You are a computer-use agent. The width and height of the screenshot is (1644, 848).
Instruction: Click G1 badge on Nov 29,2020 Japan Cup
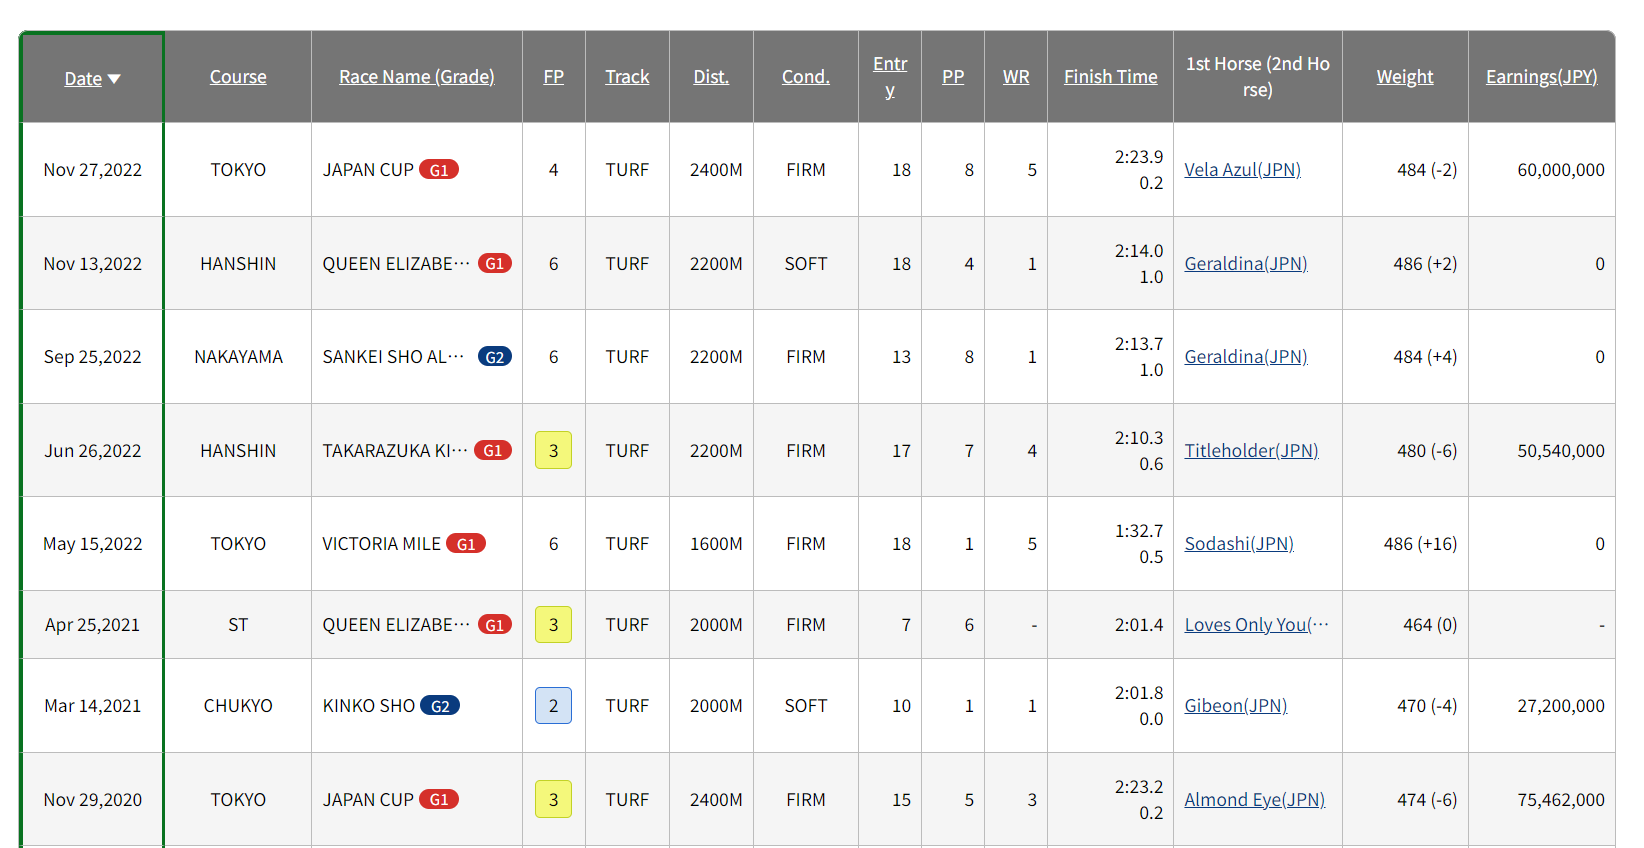tap(439, 800)
